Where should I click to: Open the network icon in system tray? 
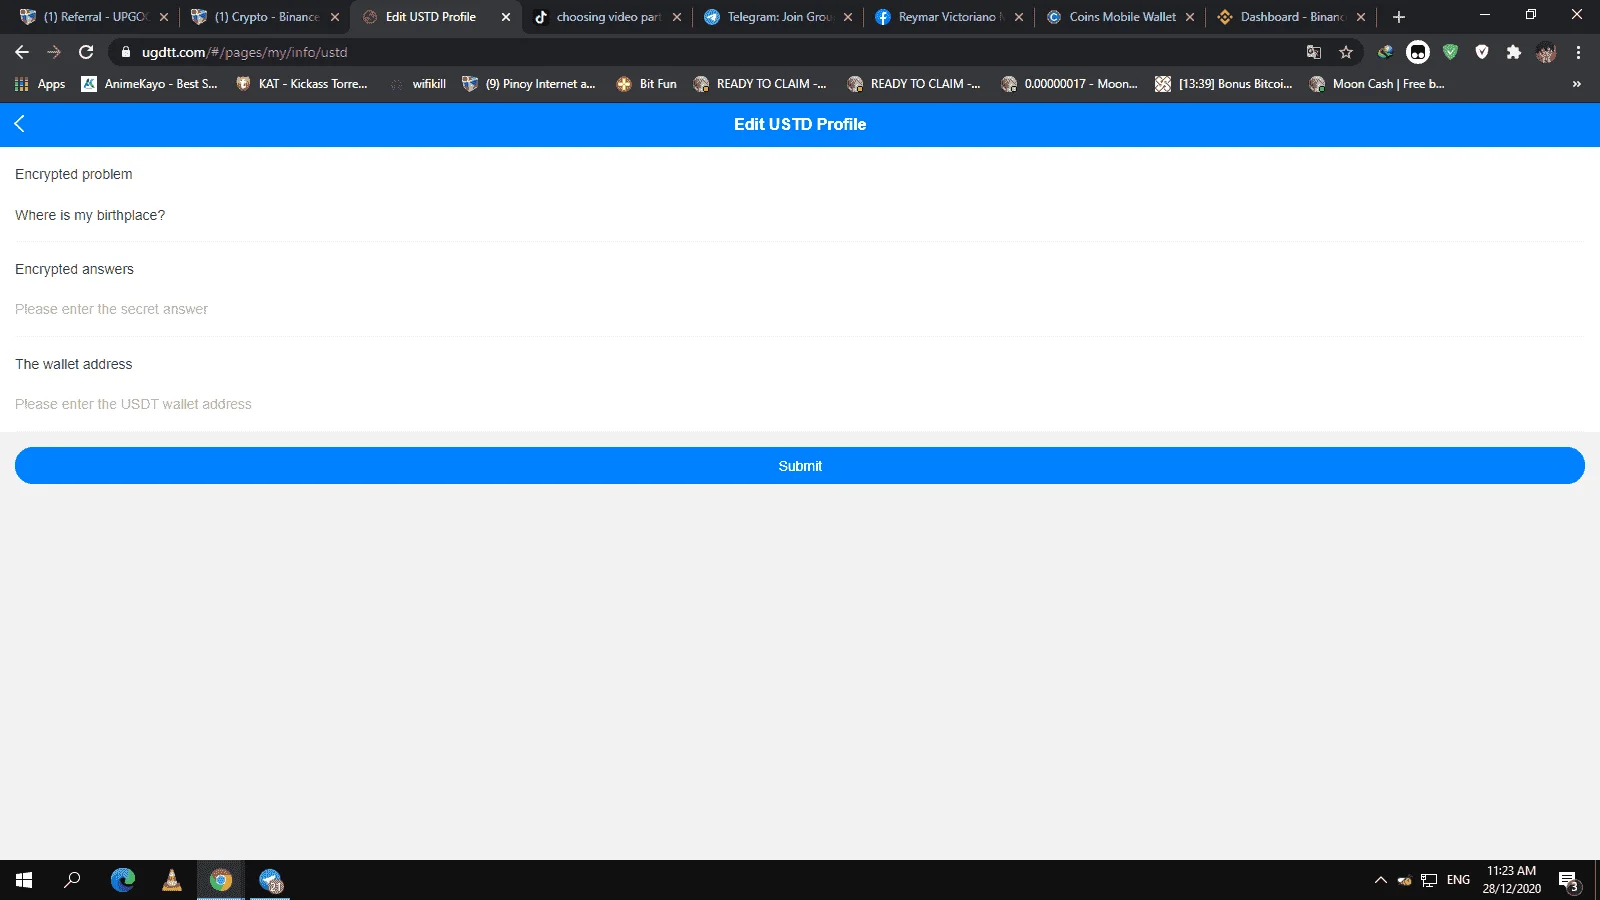tap(1429, 880)
